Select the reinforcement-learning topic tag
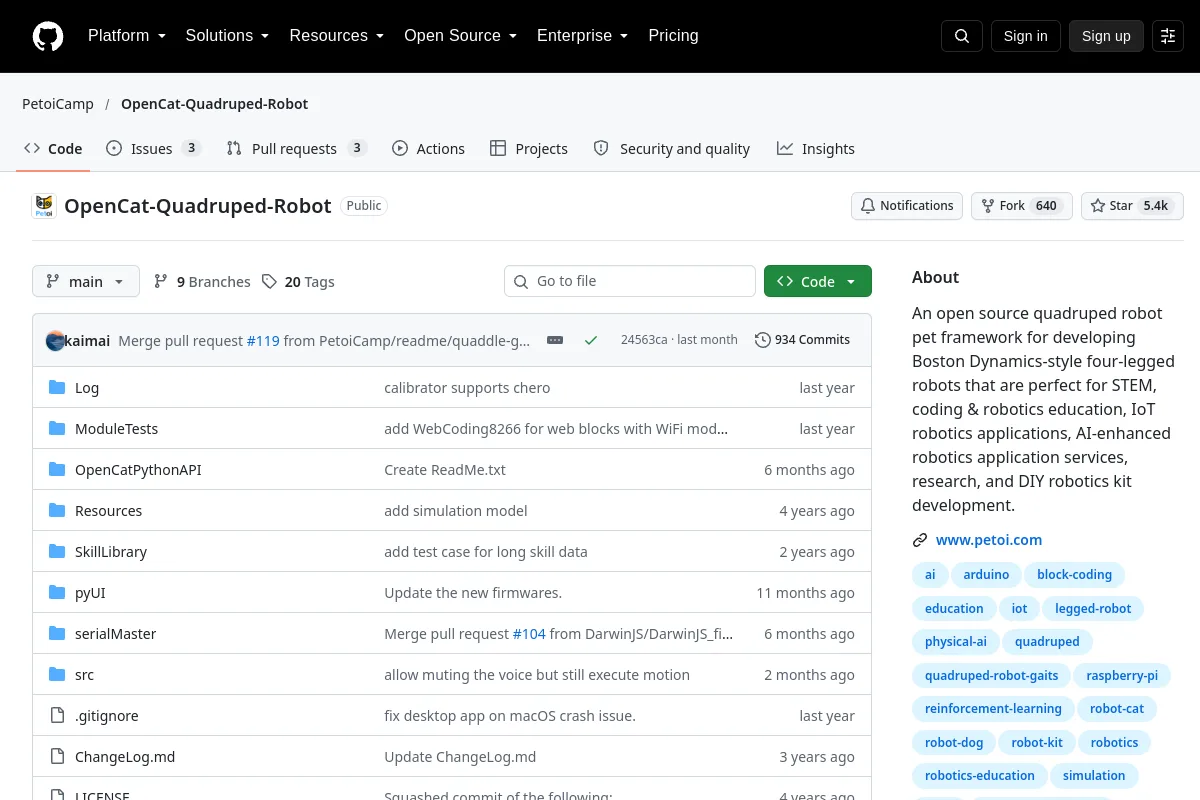 (993, 709)
